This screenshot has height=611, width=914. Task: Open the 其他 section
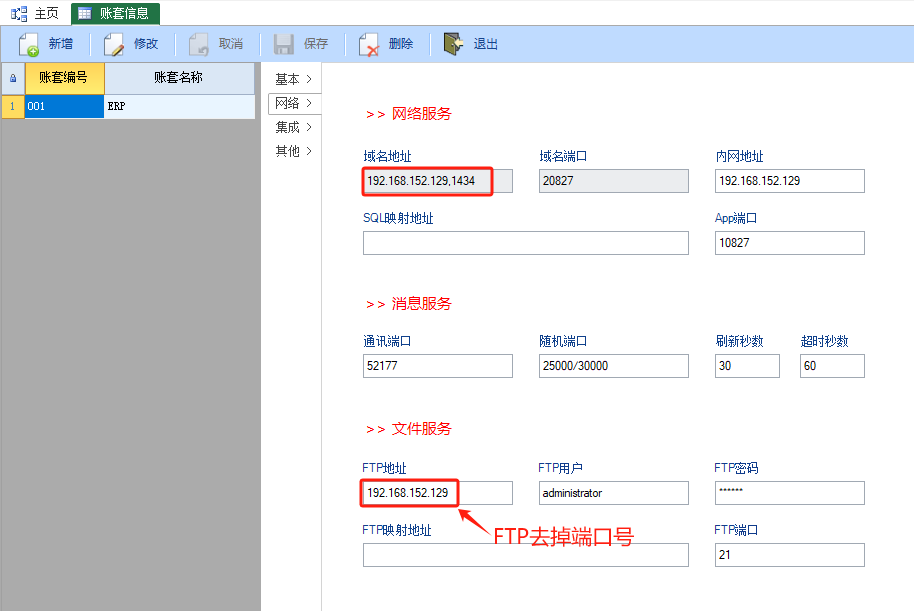[x=293, y=151]
